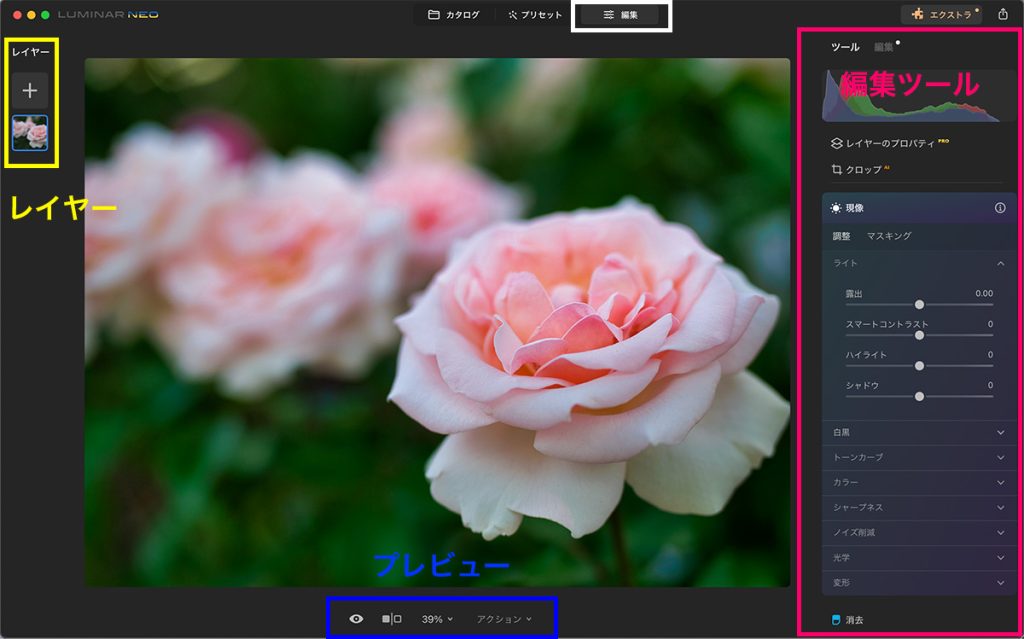Screen dimensions: 1024x639
Task: Toggle before/after compare split icon
Action: [x=391, y=619]
